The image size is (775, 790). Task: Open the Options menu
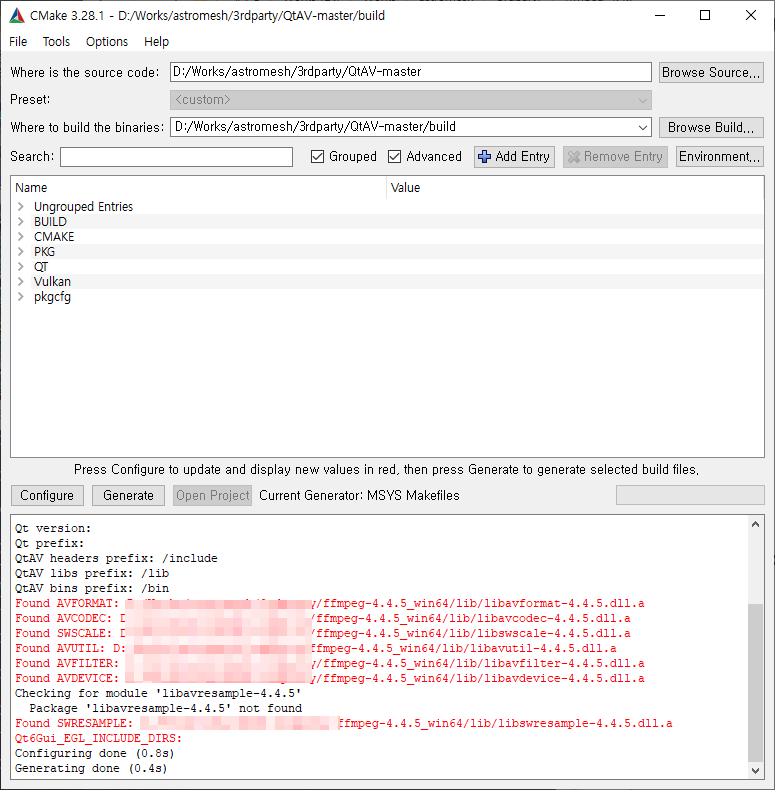pyautogui.click(x=107, y=42)
